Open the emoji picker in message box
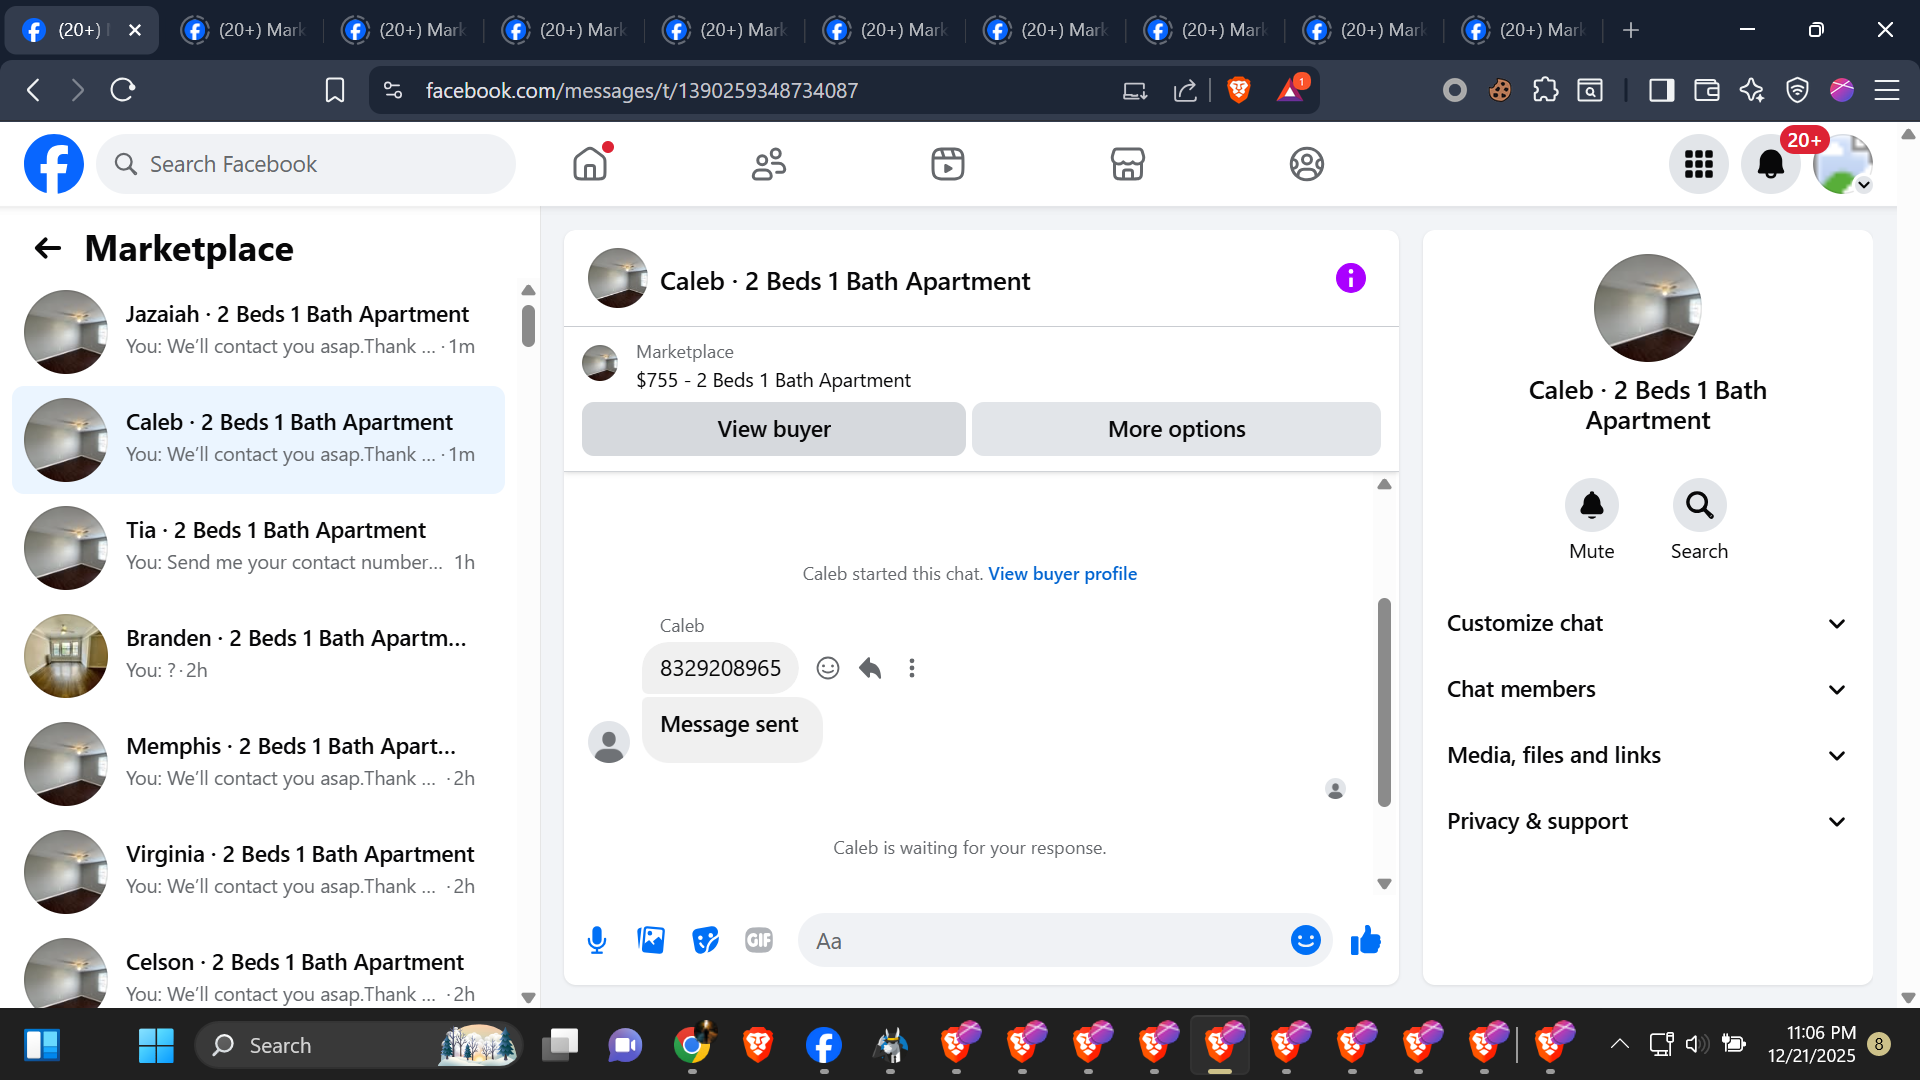Screen dimensions: 1920x1080 tap(1305, 940)
